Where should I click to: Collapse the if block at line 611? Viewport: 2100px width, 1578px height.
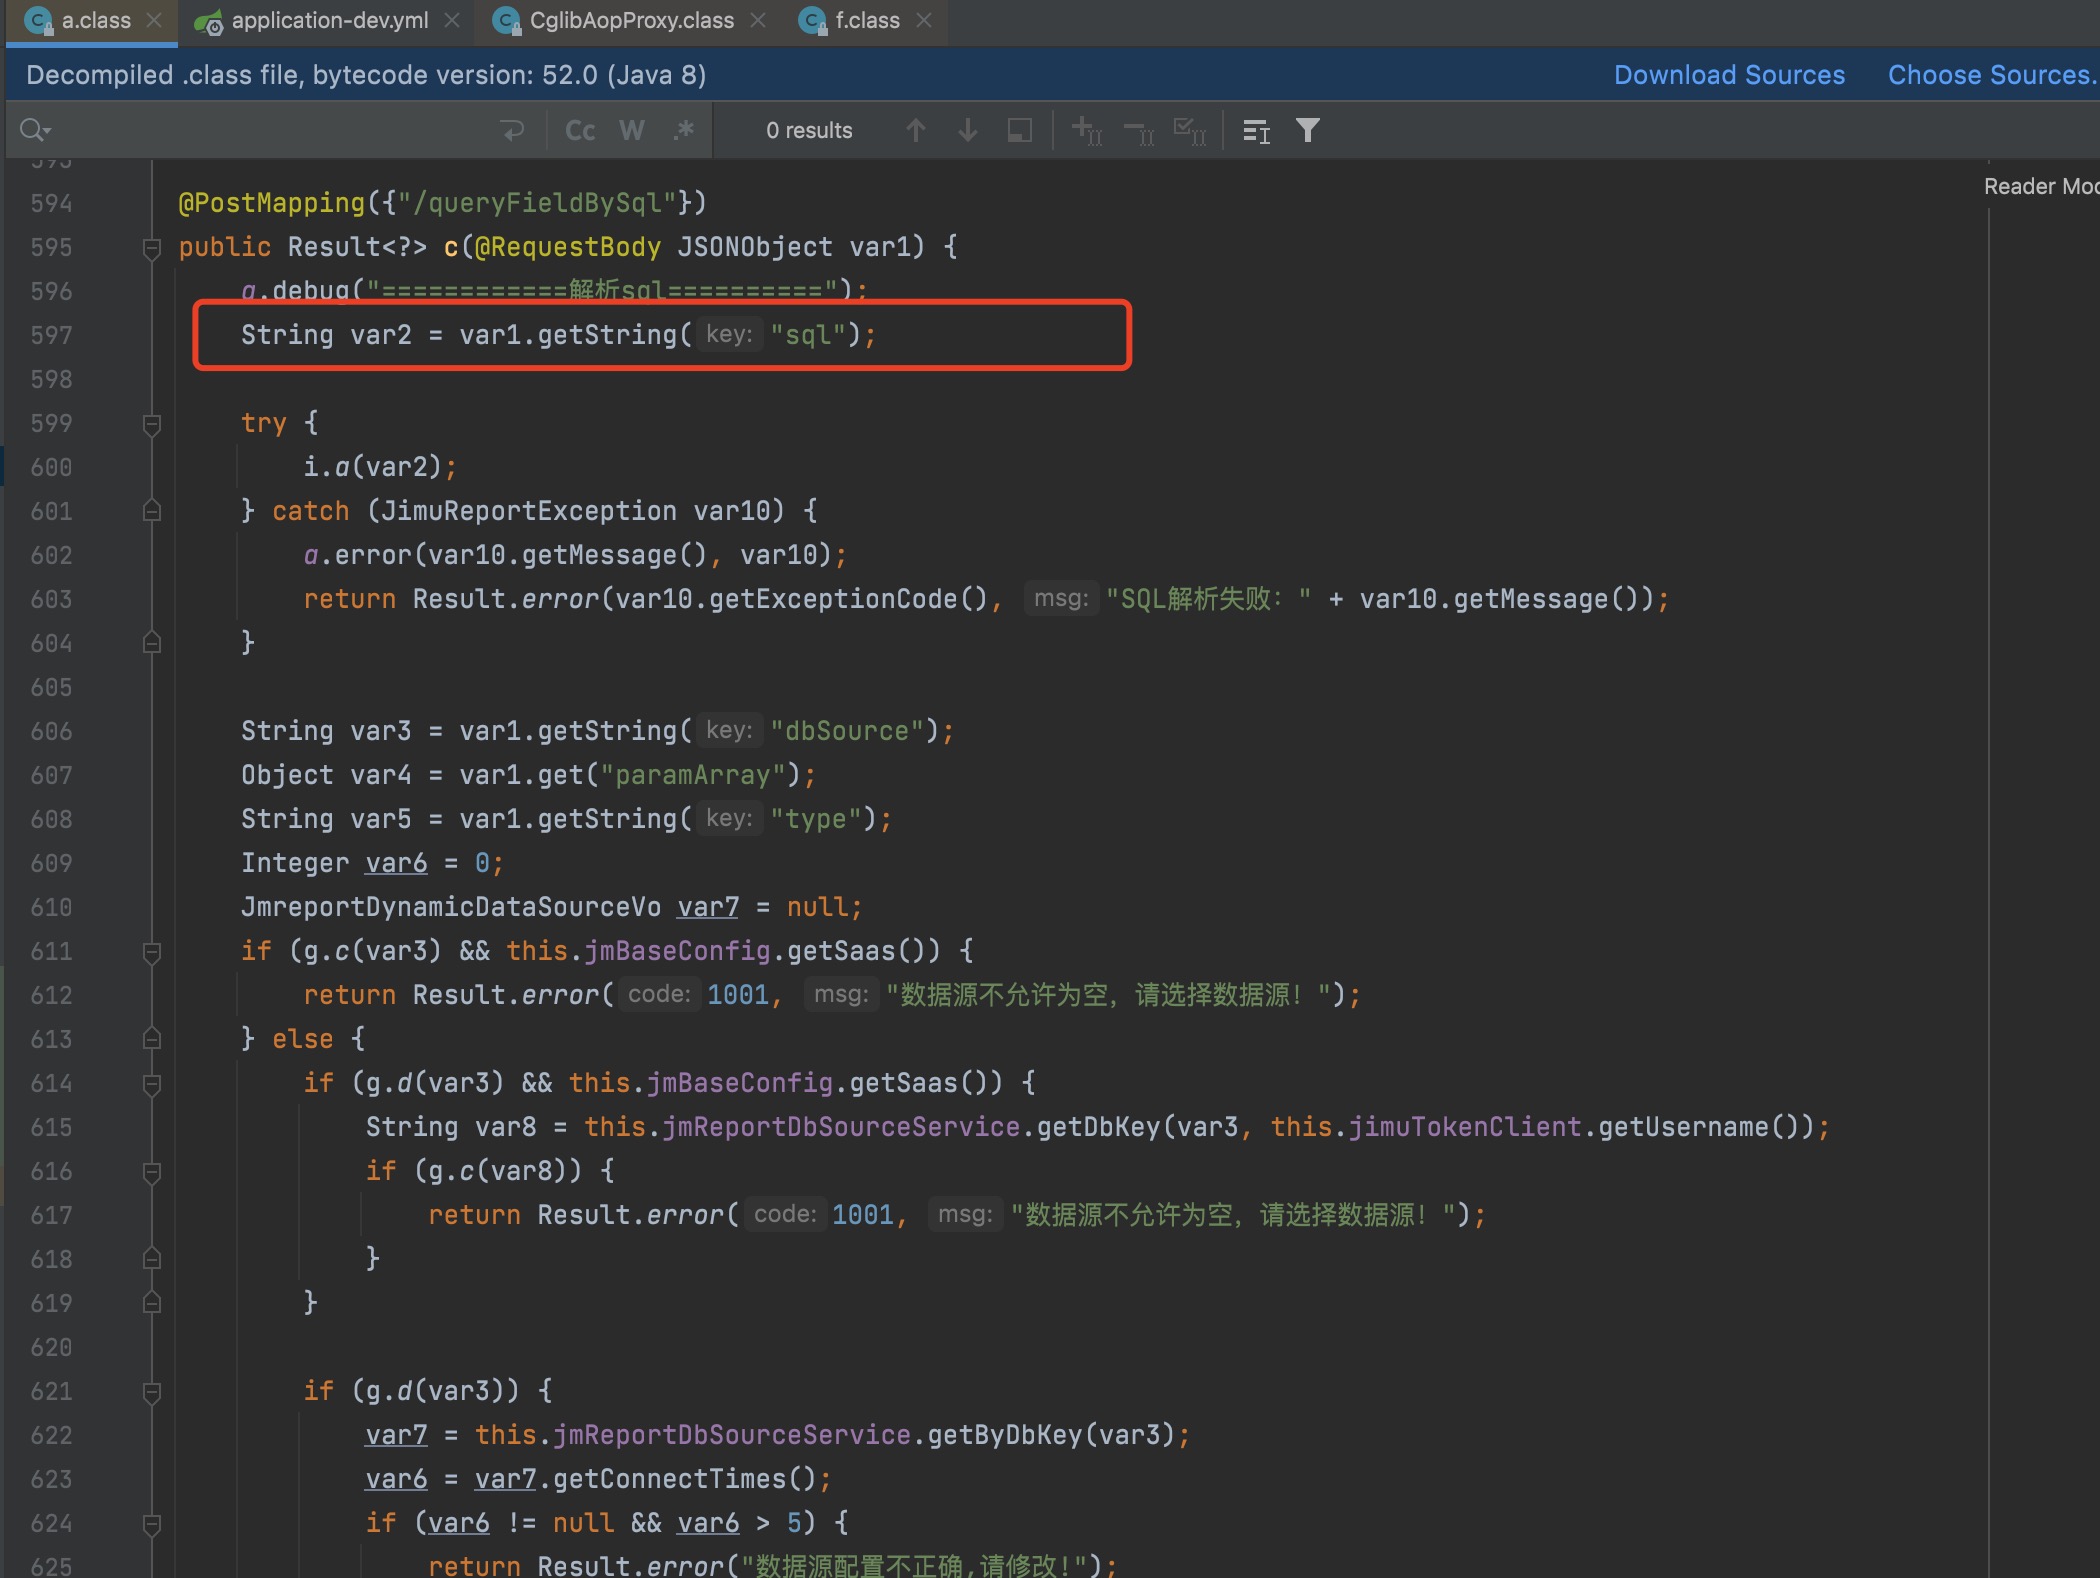tap(152, 952)
